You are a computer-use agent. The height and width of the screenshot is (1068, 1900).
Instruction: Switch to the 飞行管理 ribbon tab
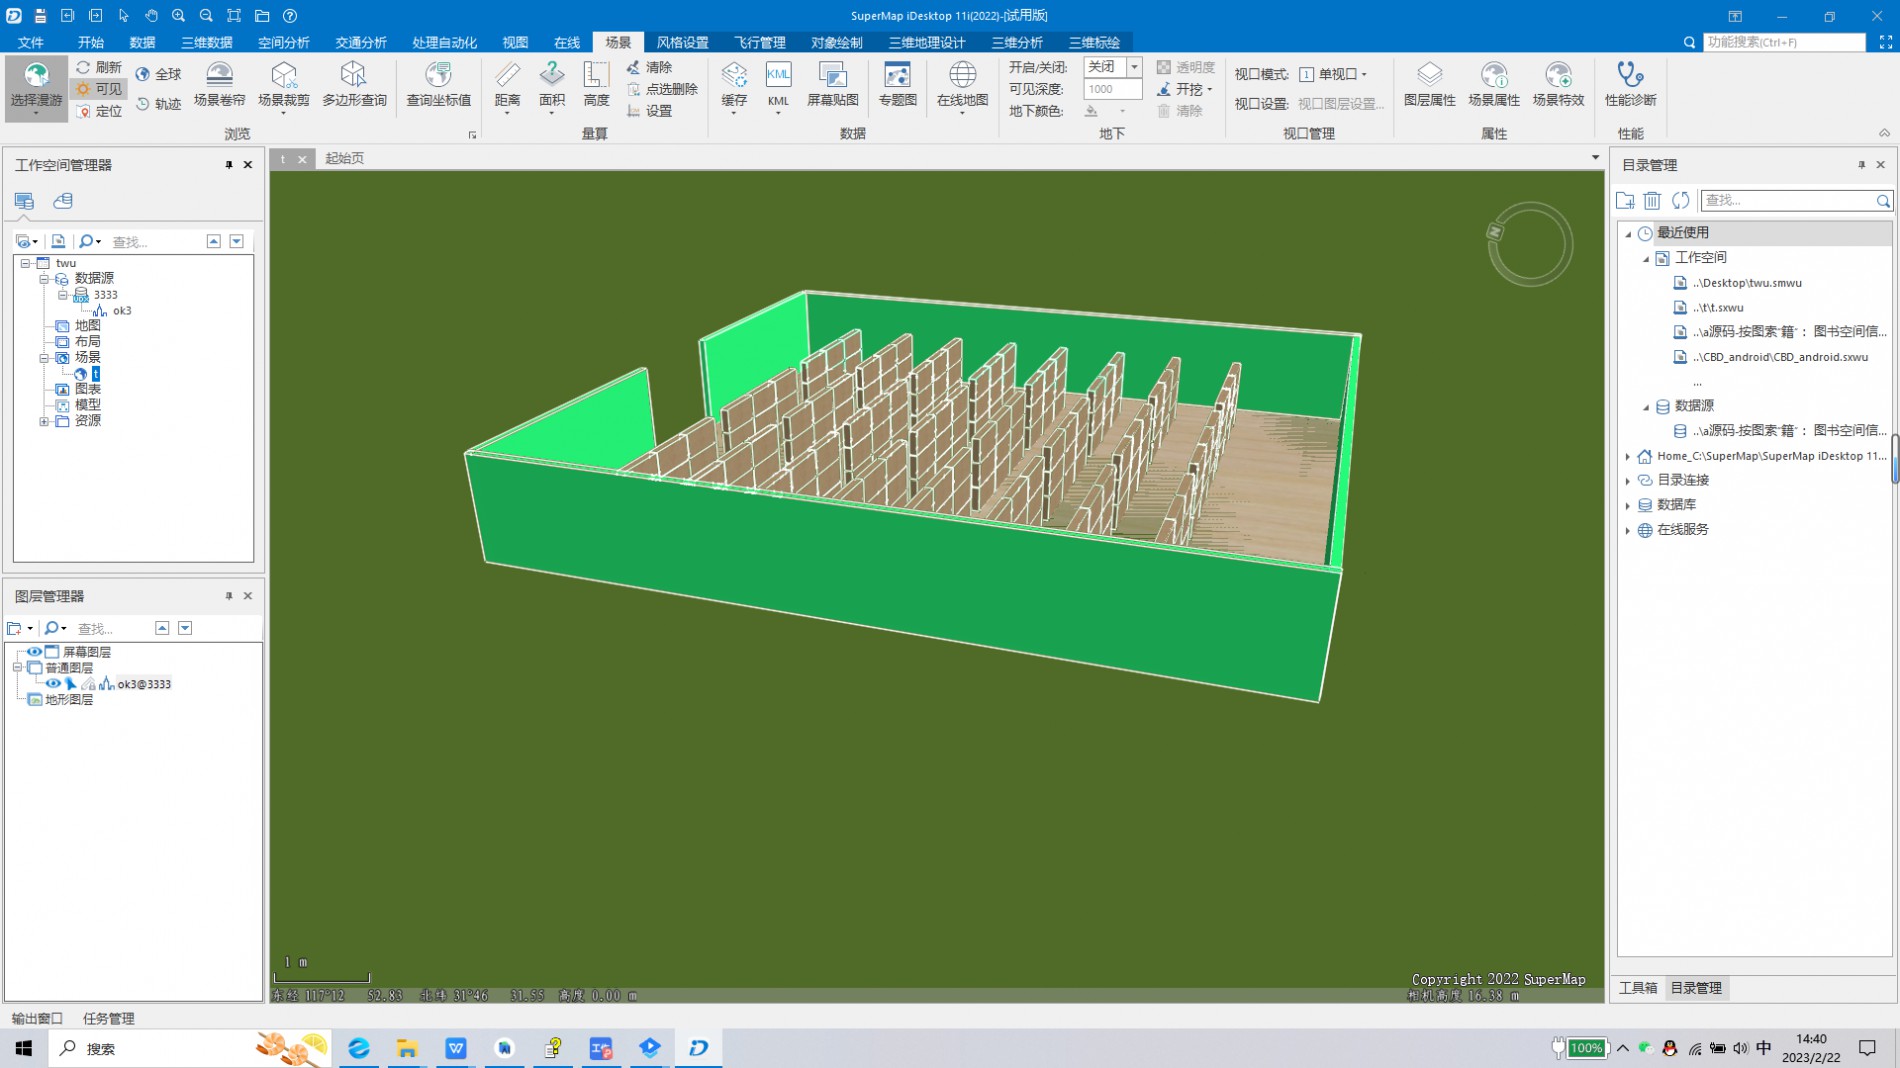click(x=759, y=42)
